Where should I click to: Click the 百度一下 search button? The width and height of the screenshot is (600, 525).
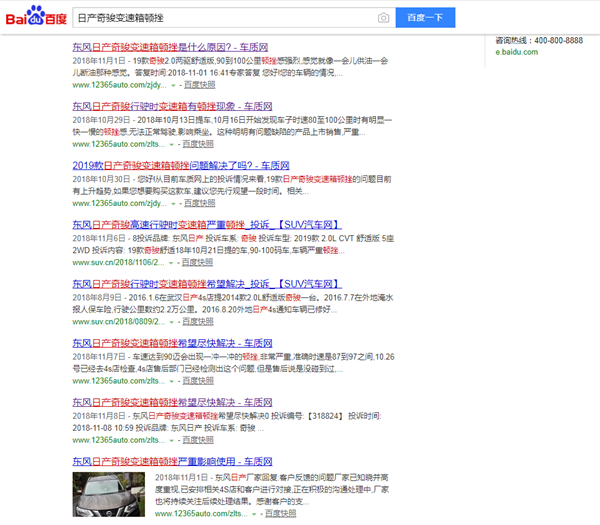pyautogui.click(x=425, y=18)
